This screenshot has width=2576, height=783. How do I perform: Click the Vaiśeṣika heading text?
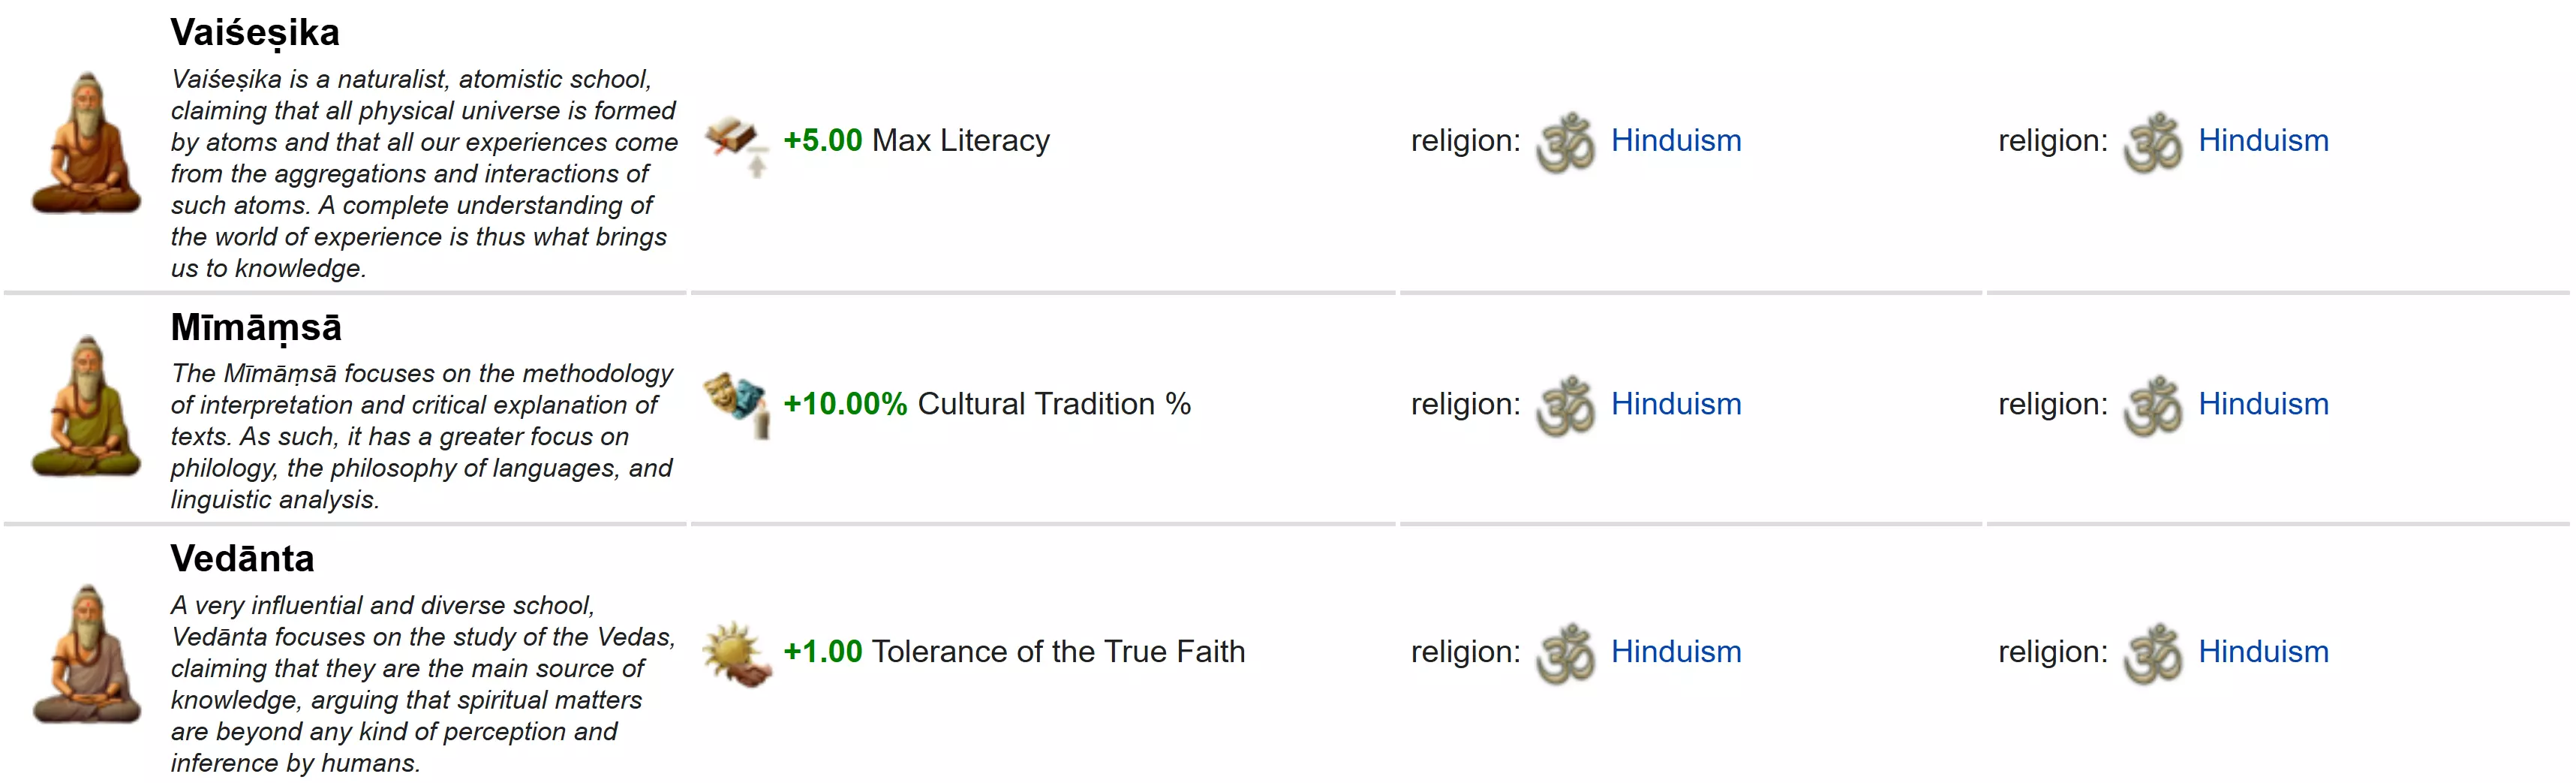255,33
